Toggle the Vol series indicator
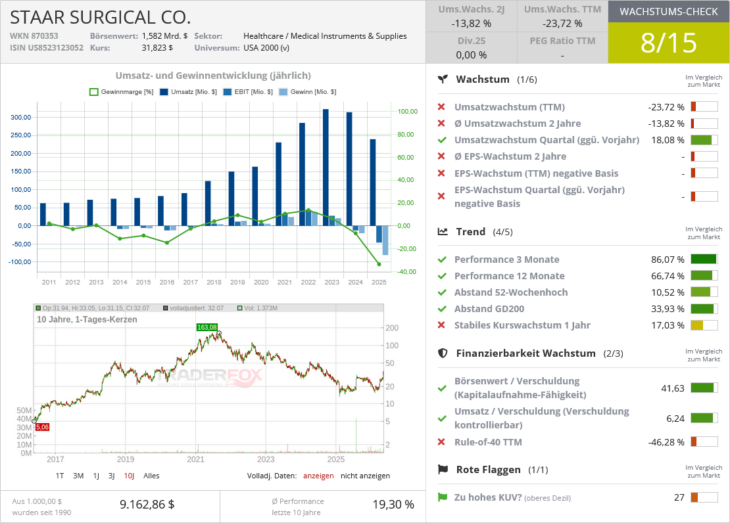The image size is (730, 523). 257,308
